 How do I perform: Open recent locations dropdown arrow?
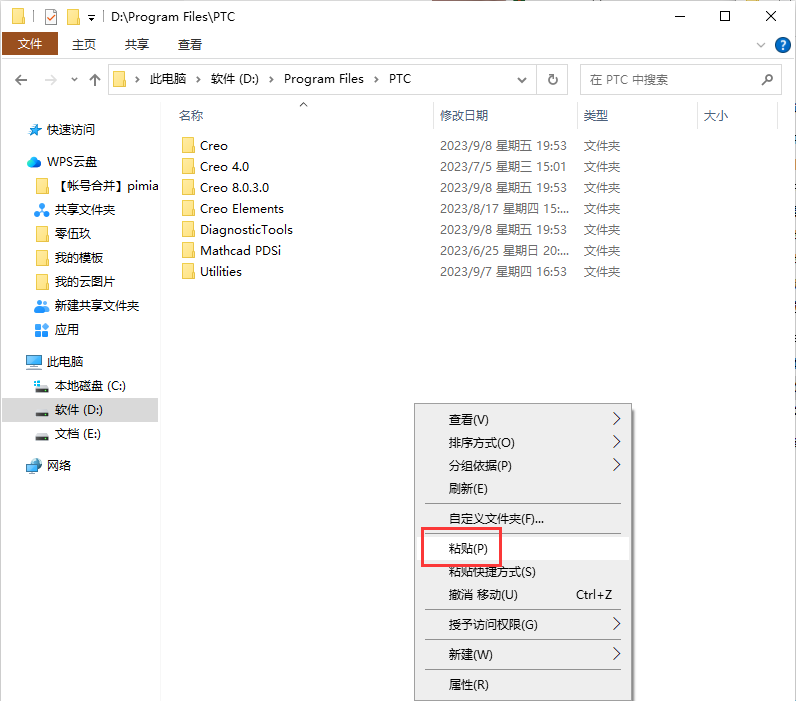pyautogui.click(x=74, y=80)
